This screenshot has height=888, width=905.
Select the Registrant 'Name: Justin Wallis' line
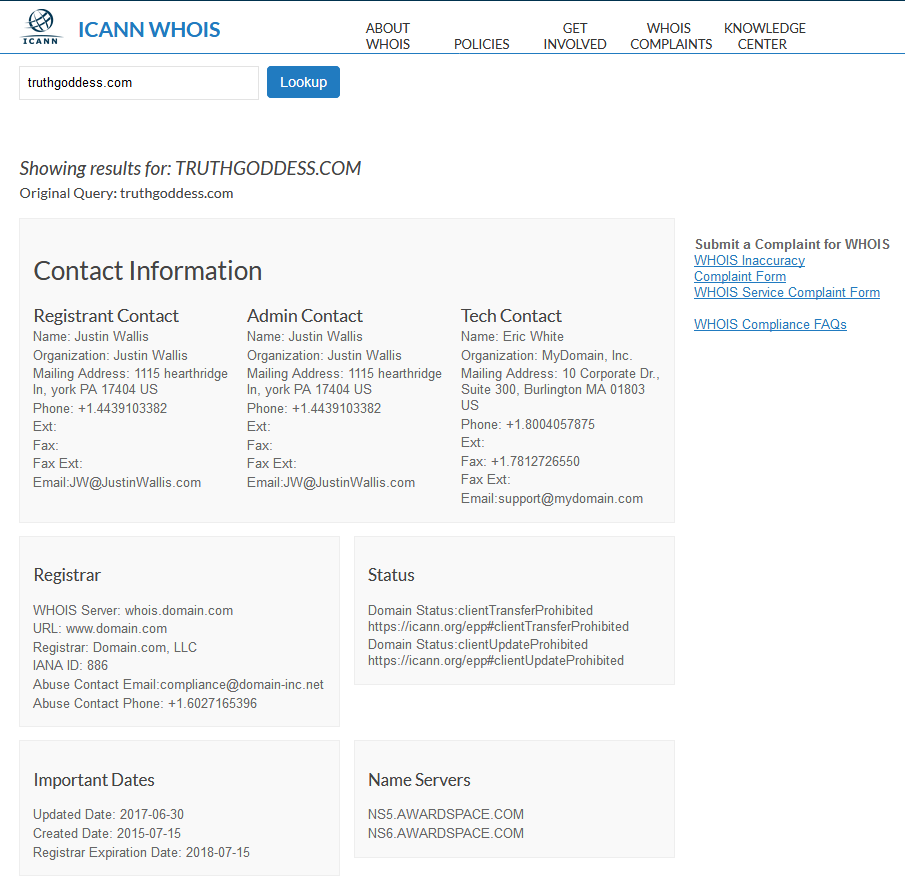click(91, 336)
